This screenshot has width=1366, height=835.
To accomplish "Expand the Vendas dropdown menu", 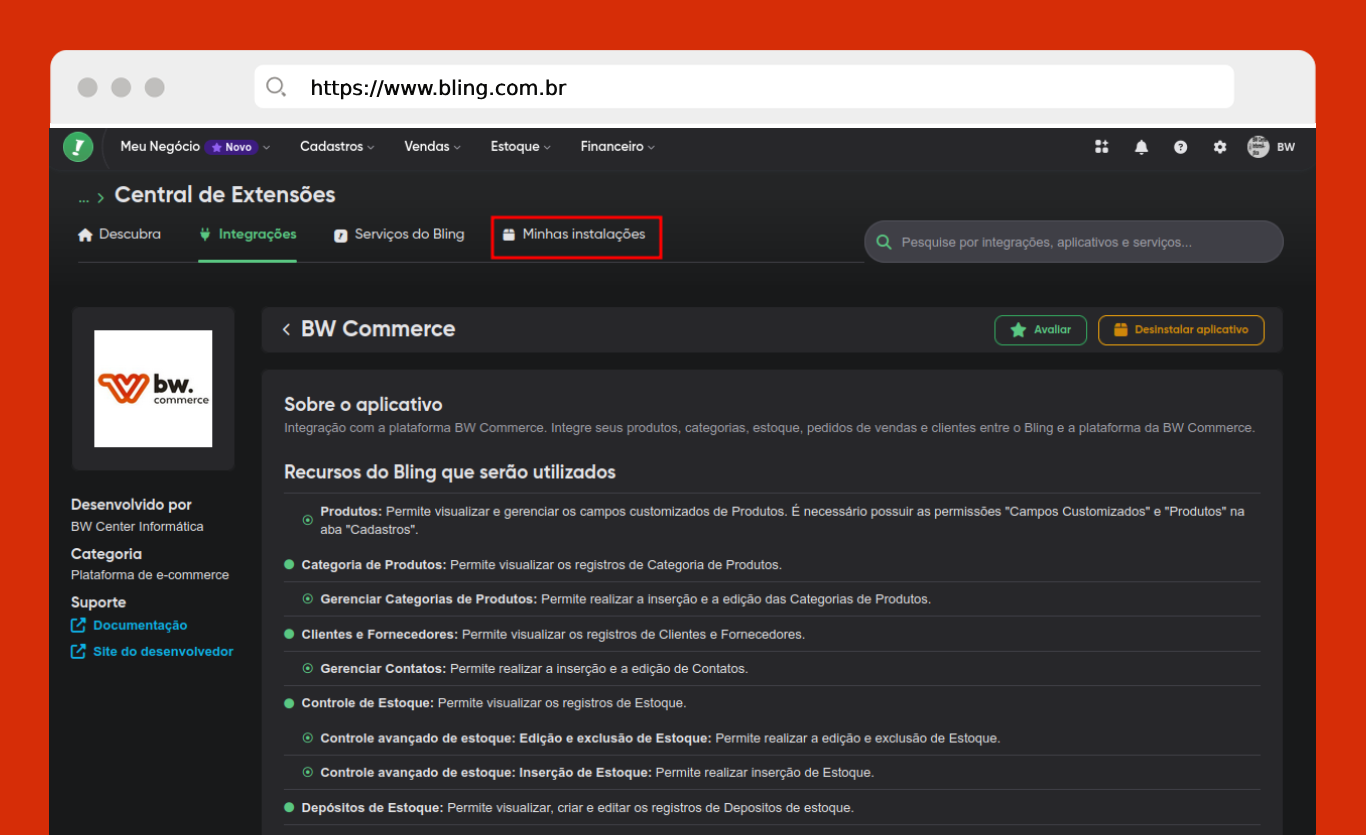I will click(x=433, y=147).
